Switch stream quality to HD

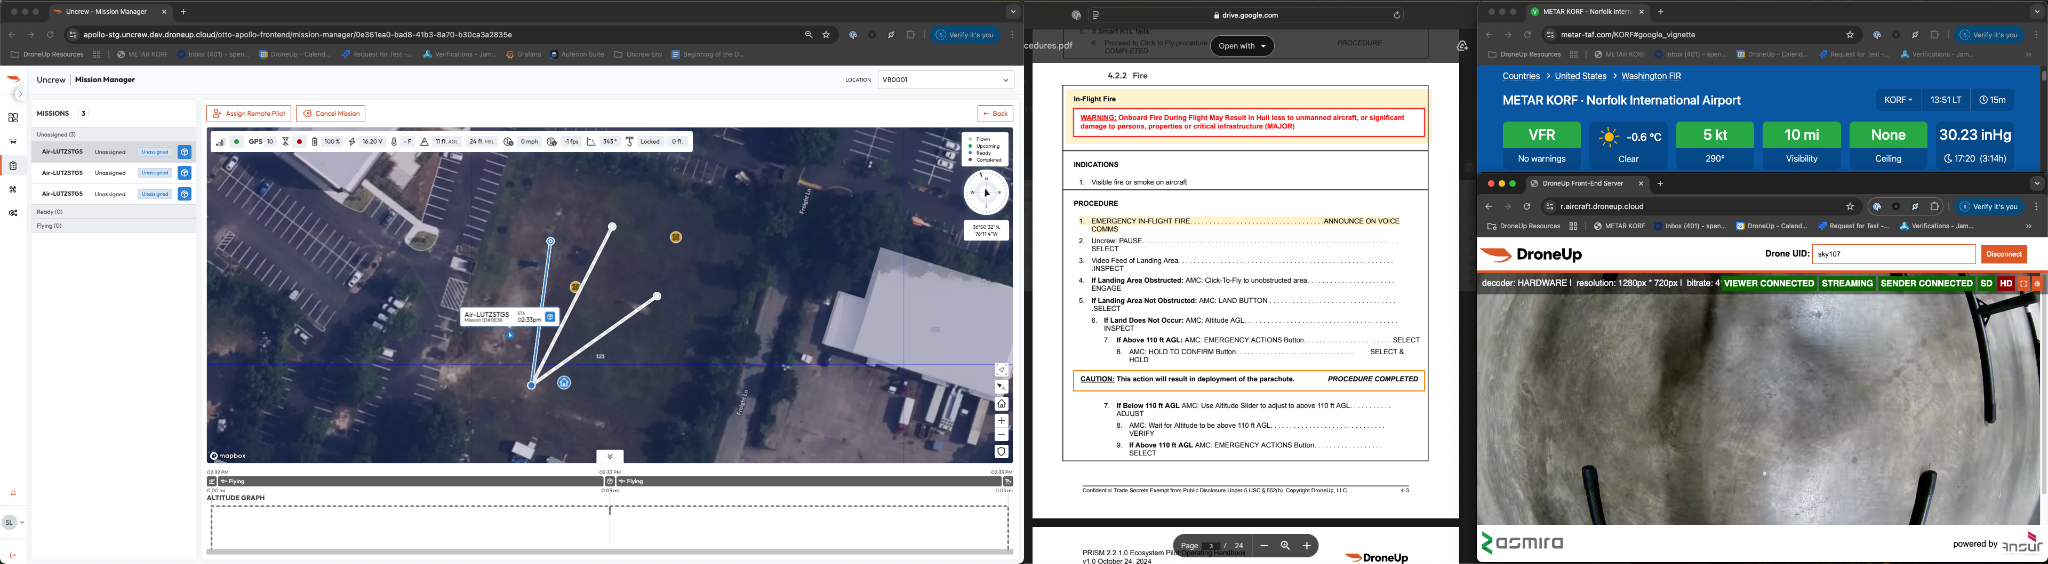[x=2006, y=283]
